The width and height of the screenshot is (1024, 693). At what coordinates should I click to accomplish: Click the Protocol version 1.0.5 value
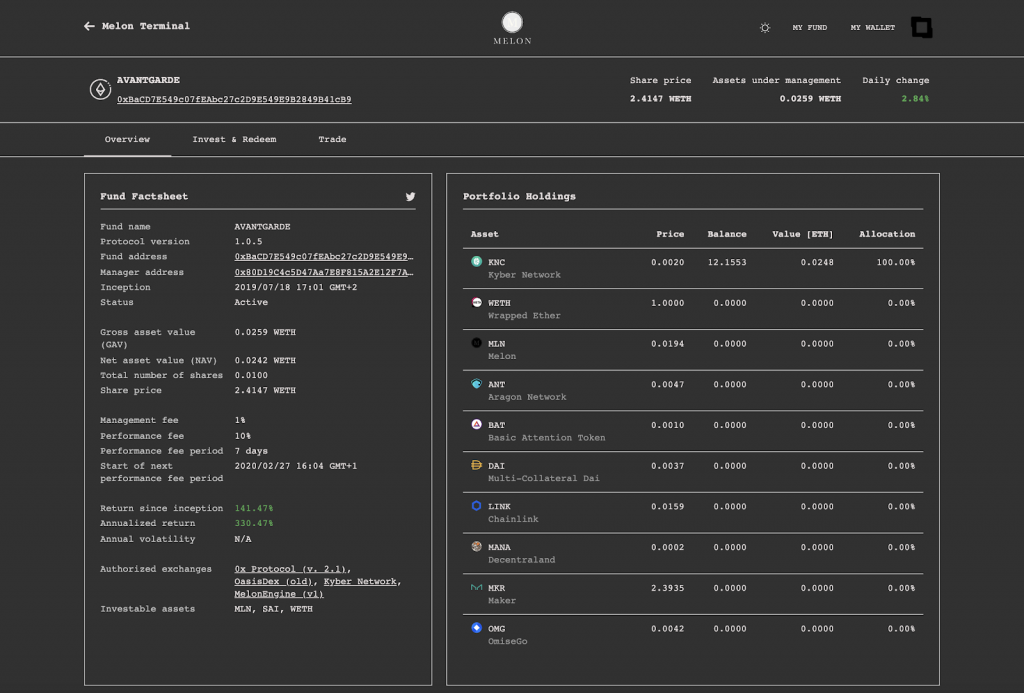coord(248,242)
